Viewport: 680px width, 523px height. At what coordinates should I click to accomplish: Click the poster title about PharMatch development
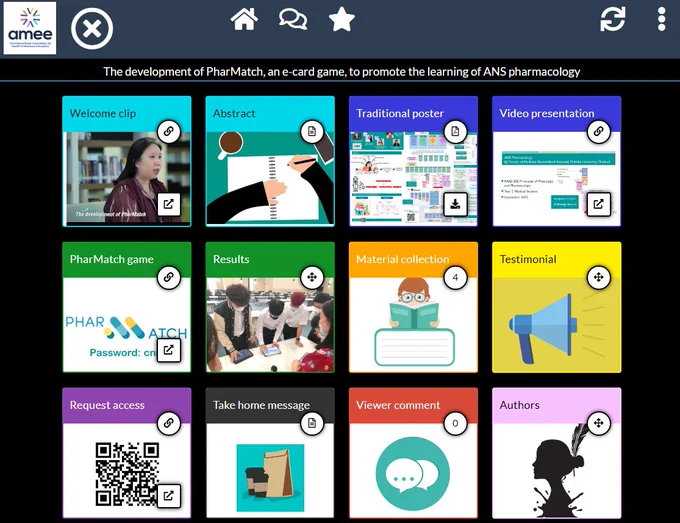(x=342, y=72)
